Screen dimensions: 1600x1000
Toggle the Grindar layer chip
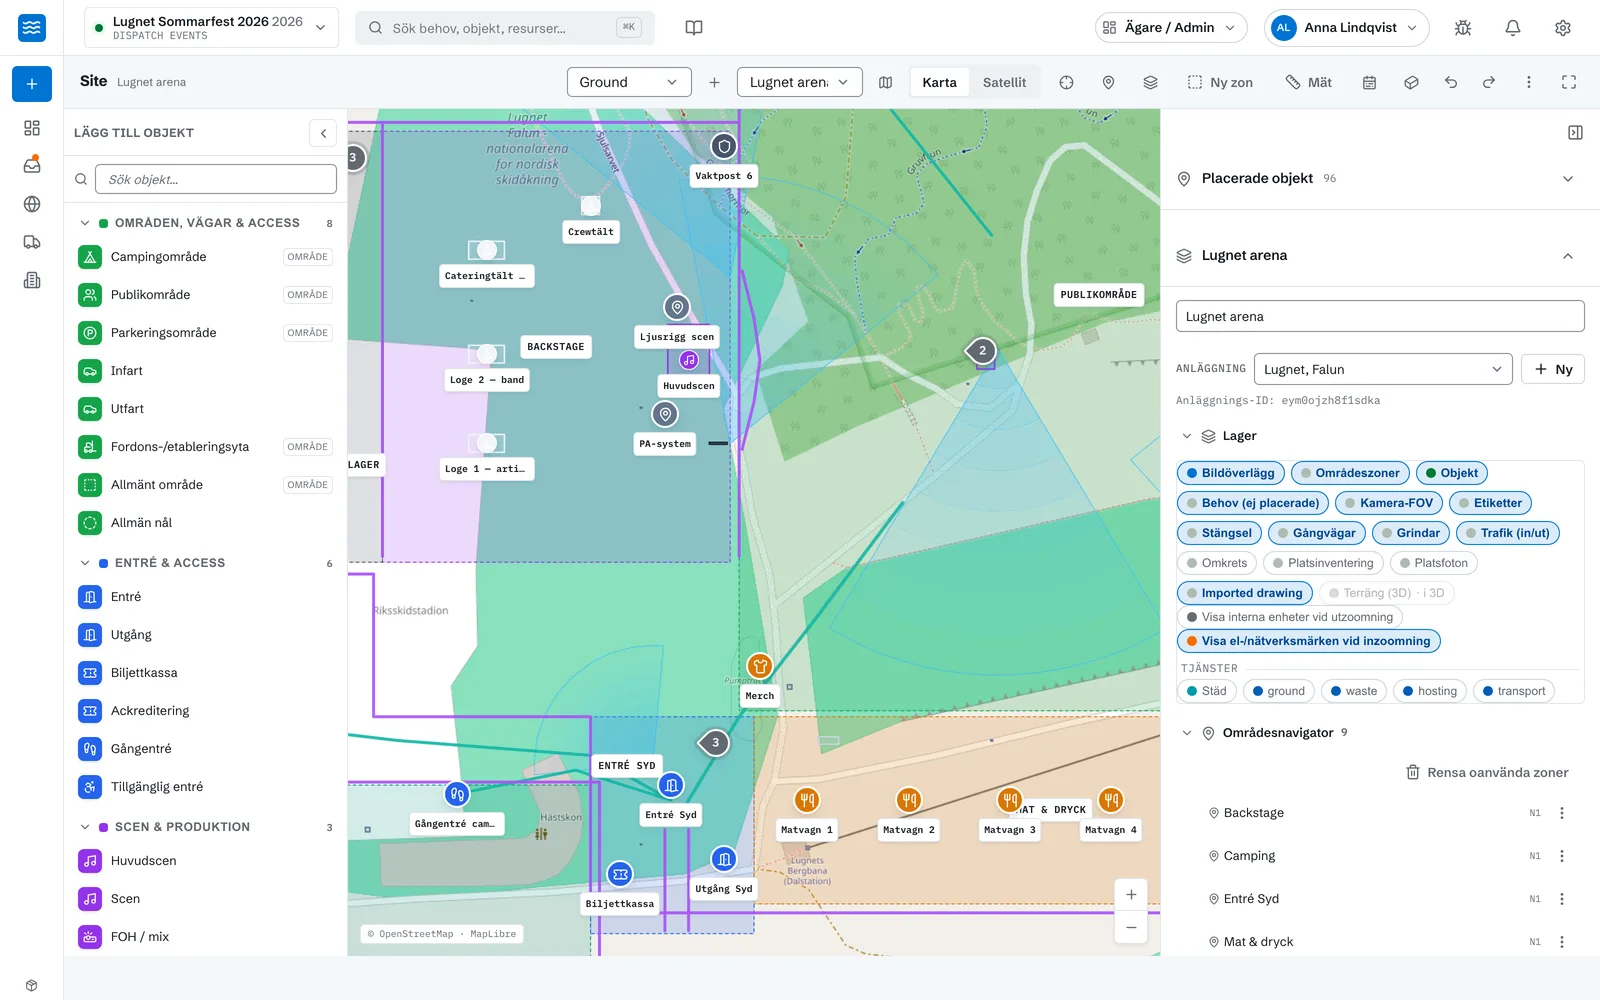1411,533
